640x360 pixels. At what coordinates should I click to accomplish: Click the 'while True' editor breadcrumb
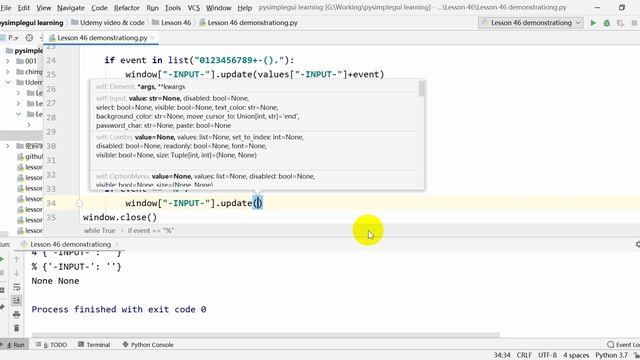pos(100,231)
